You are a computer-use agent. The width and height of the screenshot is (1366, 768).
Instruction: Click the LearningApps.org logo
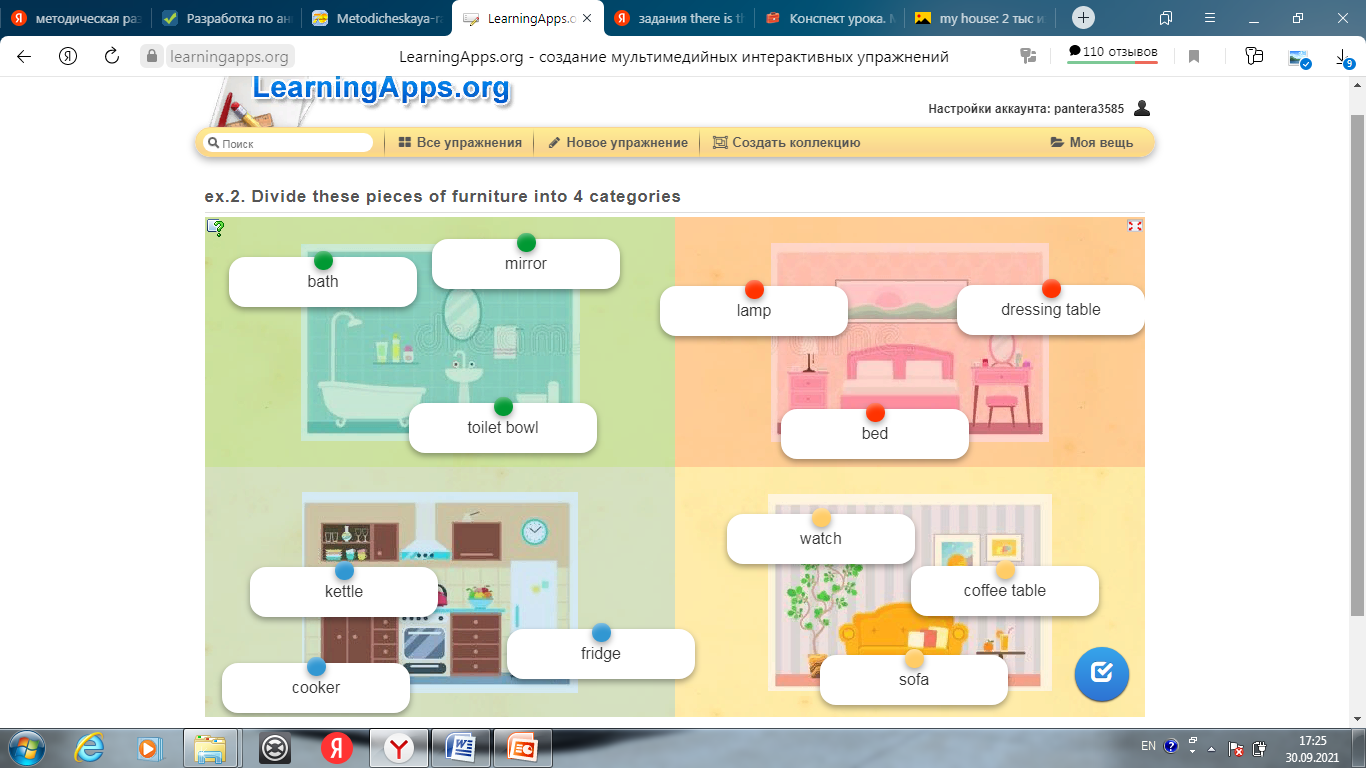[x=381, y=88]
